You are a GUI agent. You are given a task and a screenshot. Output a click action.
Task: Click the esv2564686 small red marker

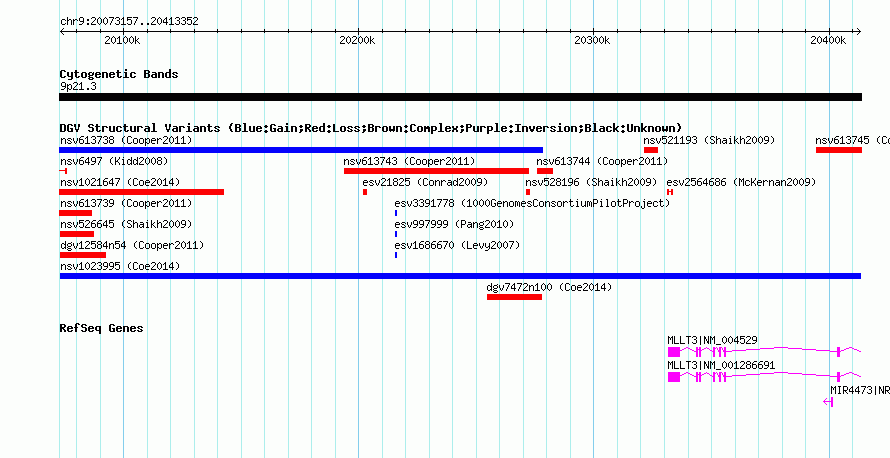pyautogui.click(x=670, y=192)
